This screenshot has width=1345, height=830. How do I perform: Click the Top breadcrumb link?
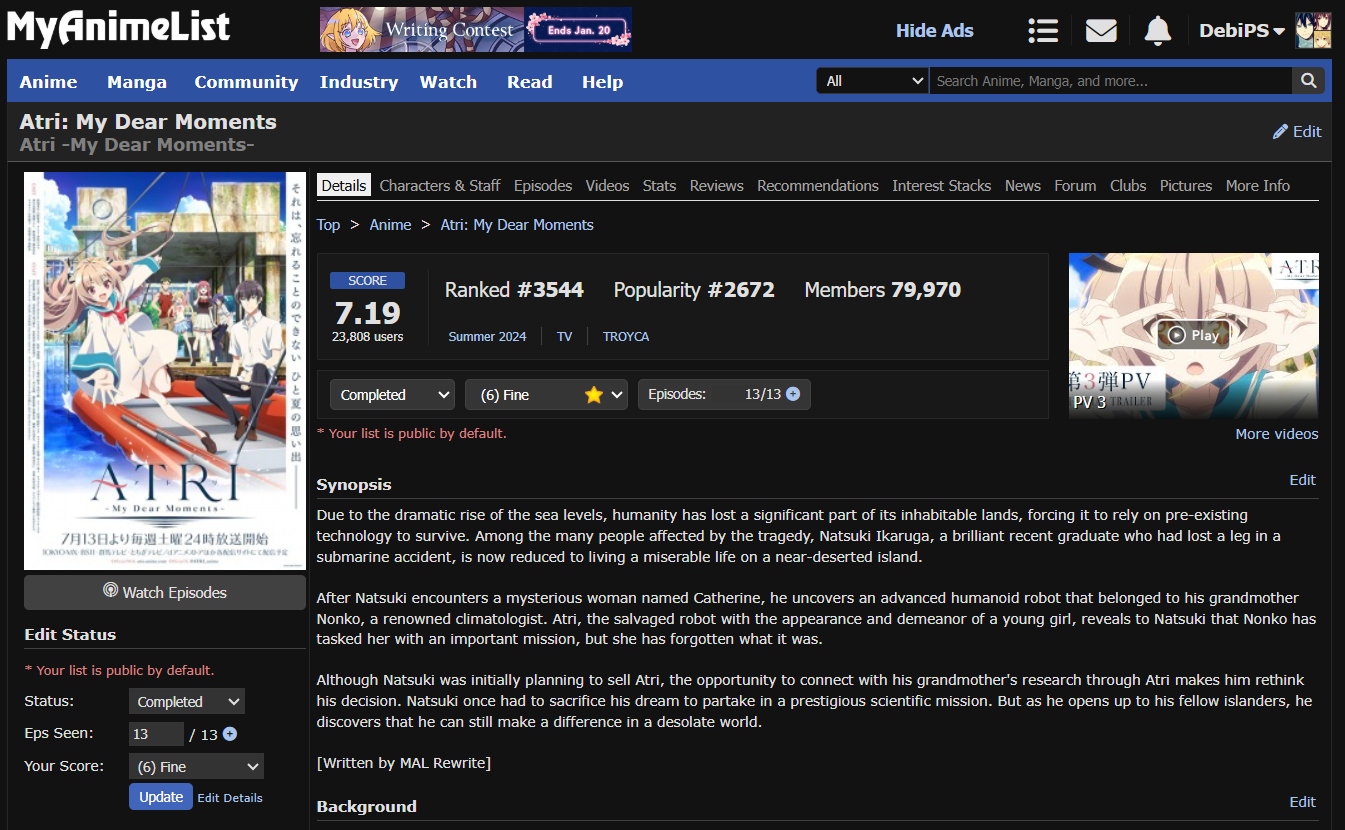point(328,225)
